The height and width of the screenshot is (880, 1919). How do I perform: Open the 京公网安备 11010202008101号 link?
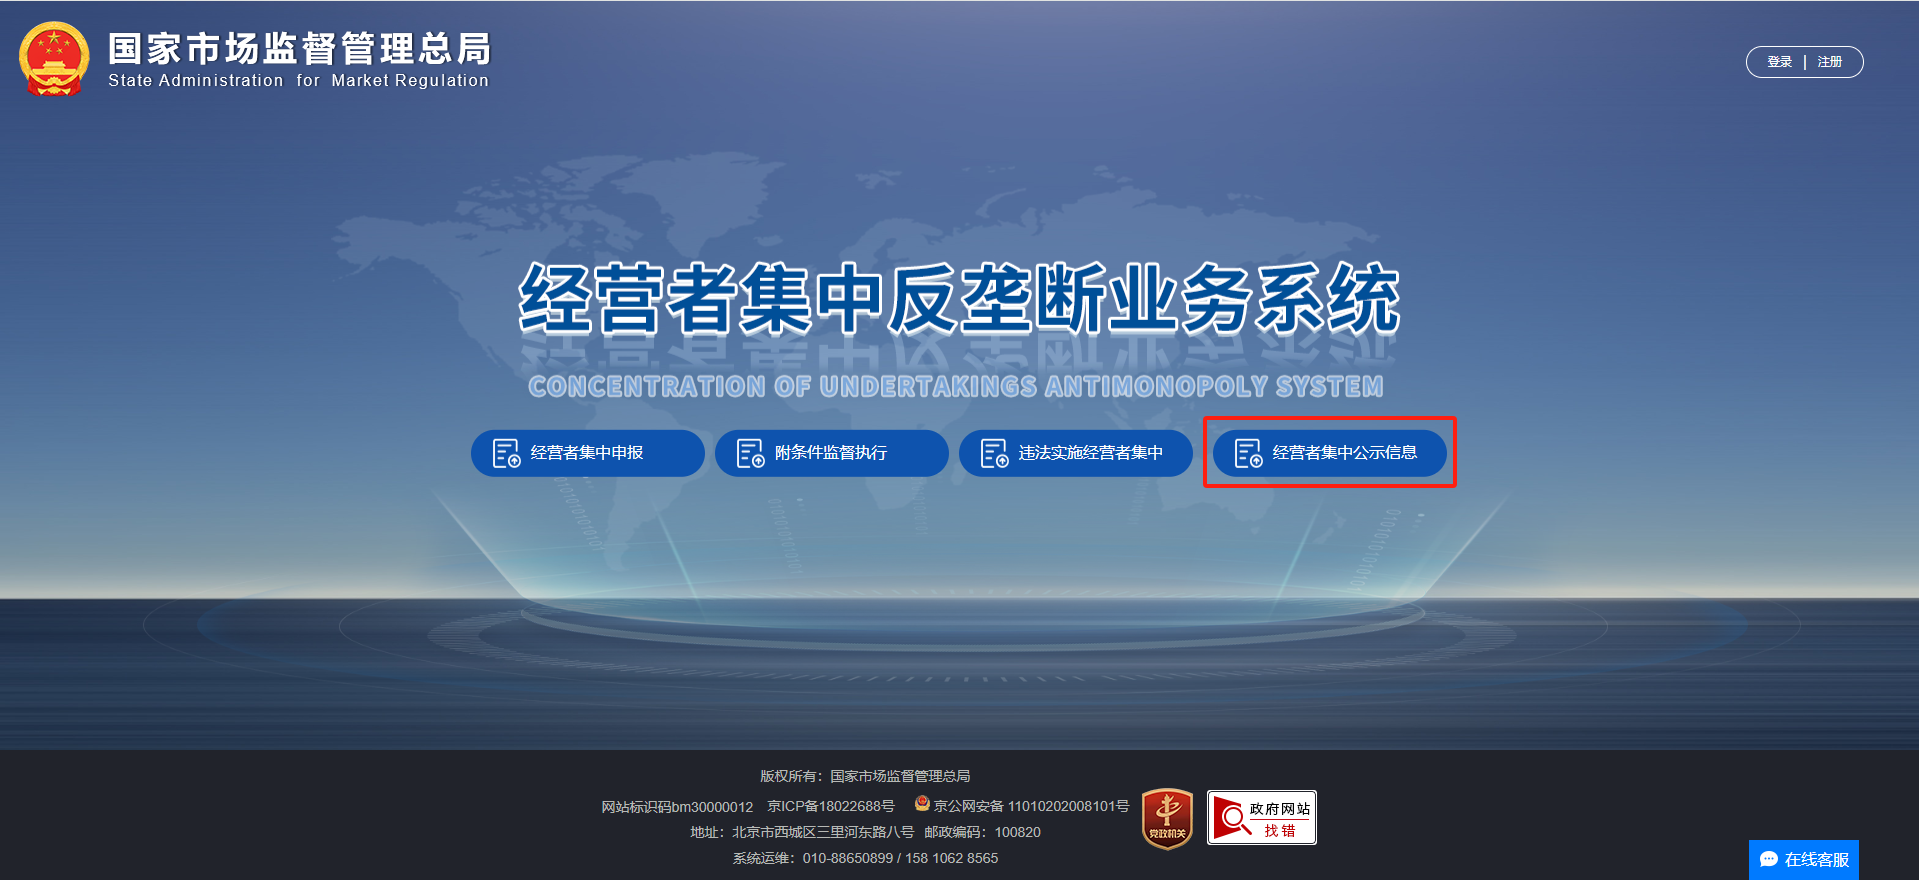(1031, 806)
